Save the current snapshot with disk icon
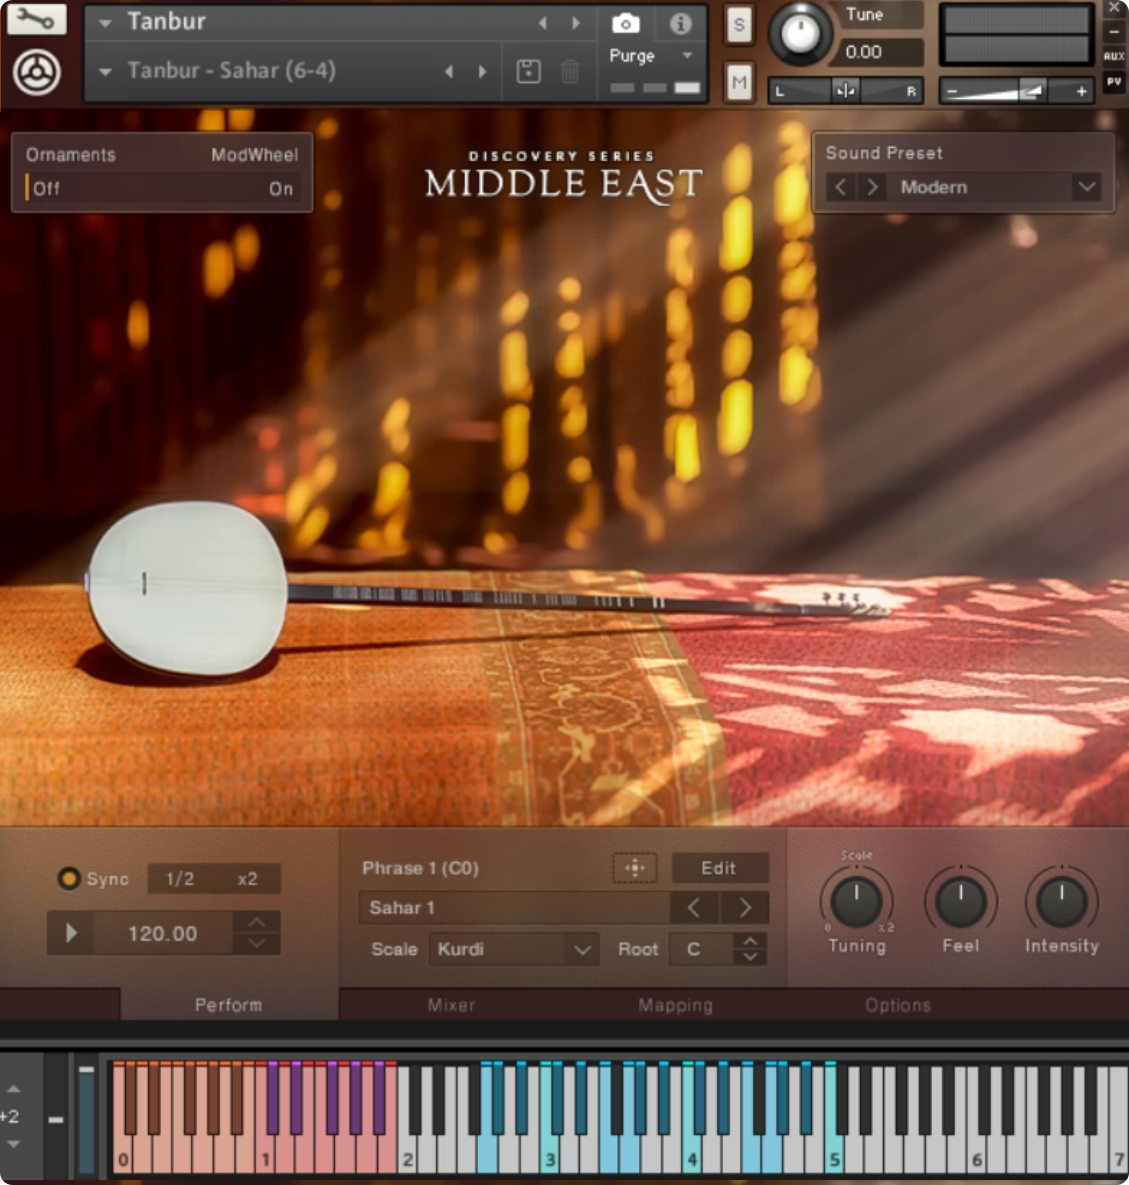The width and height of the screenshot is (1129, 1185). point(528,72)
